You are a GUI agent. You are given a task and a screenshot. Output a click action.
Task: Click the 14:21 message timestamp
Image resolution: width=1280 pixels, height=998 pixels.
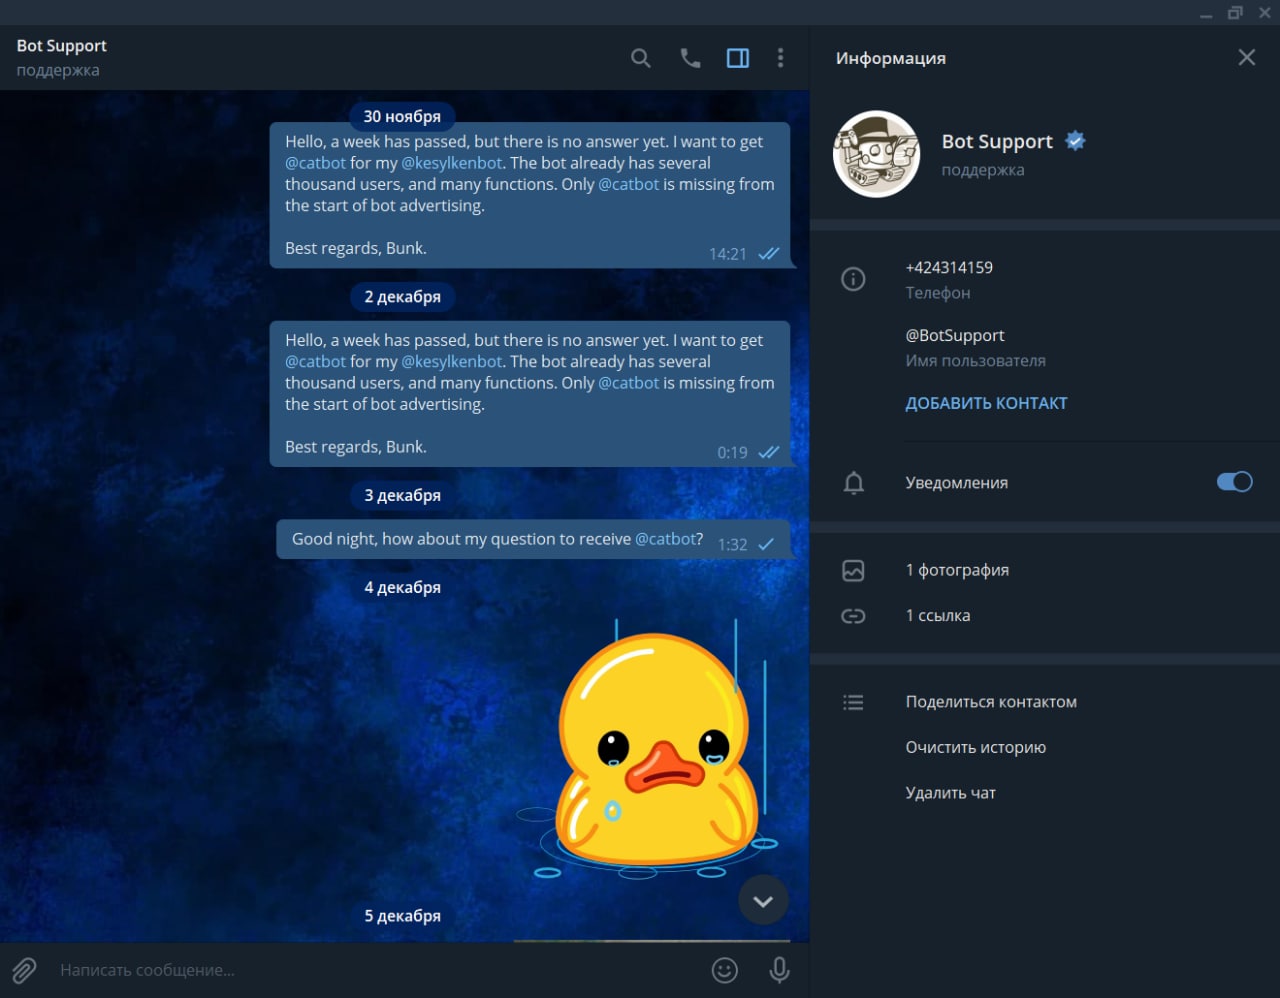coord(728,254)
